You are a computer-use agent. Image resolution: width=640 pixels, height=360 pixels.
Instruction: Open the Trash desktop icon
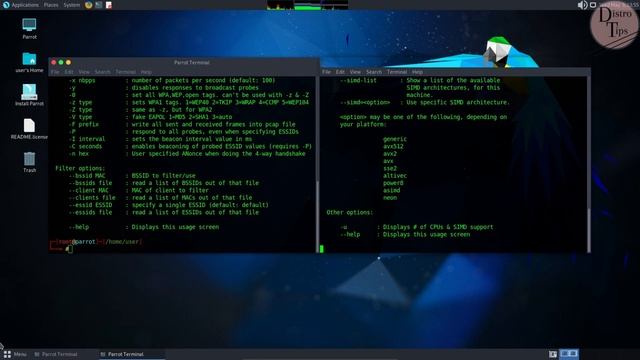coord(29,162)
